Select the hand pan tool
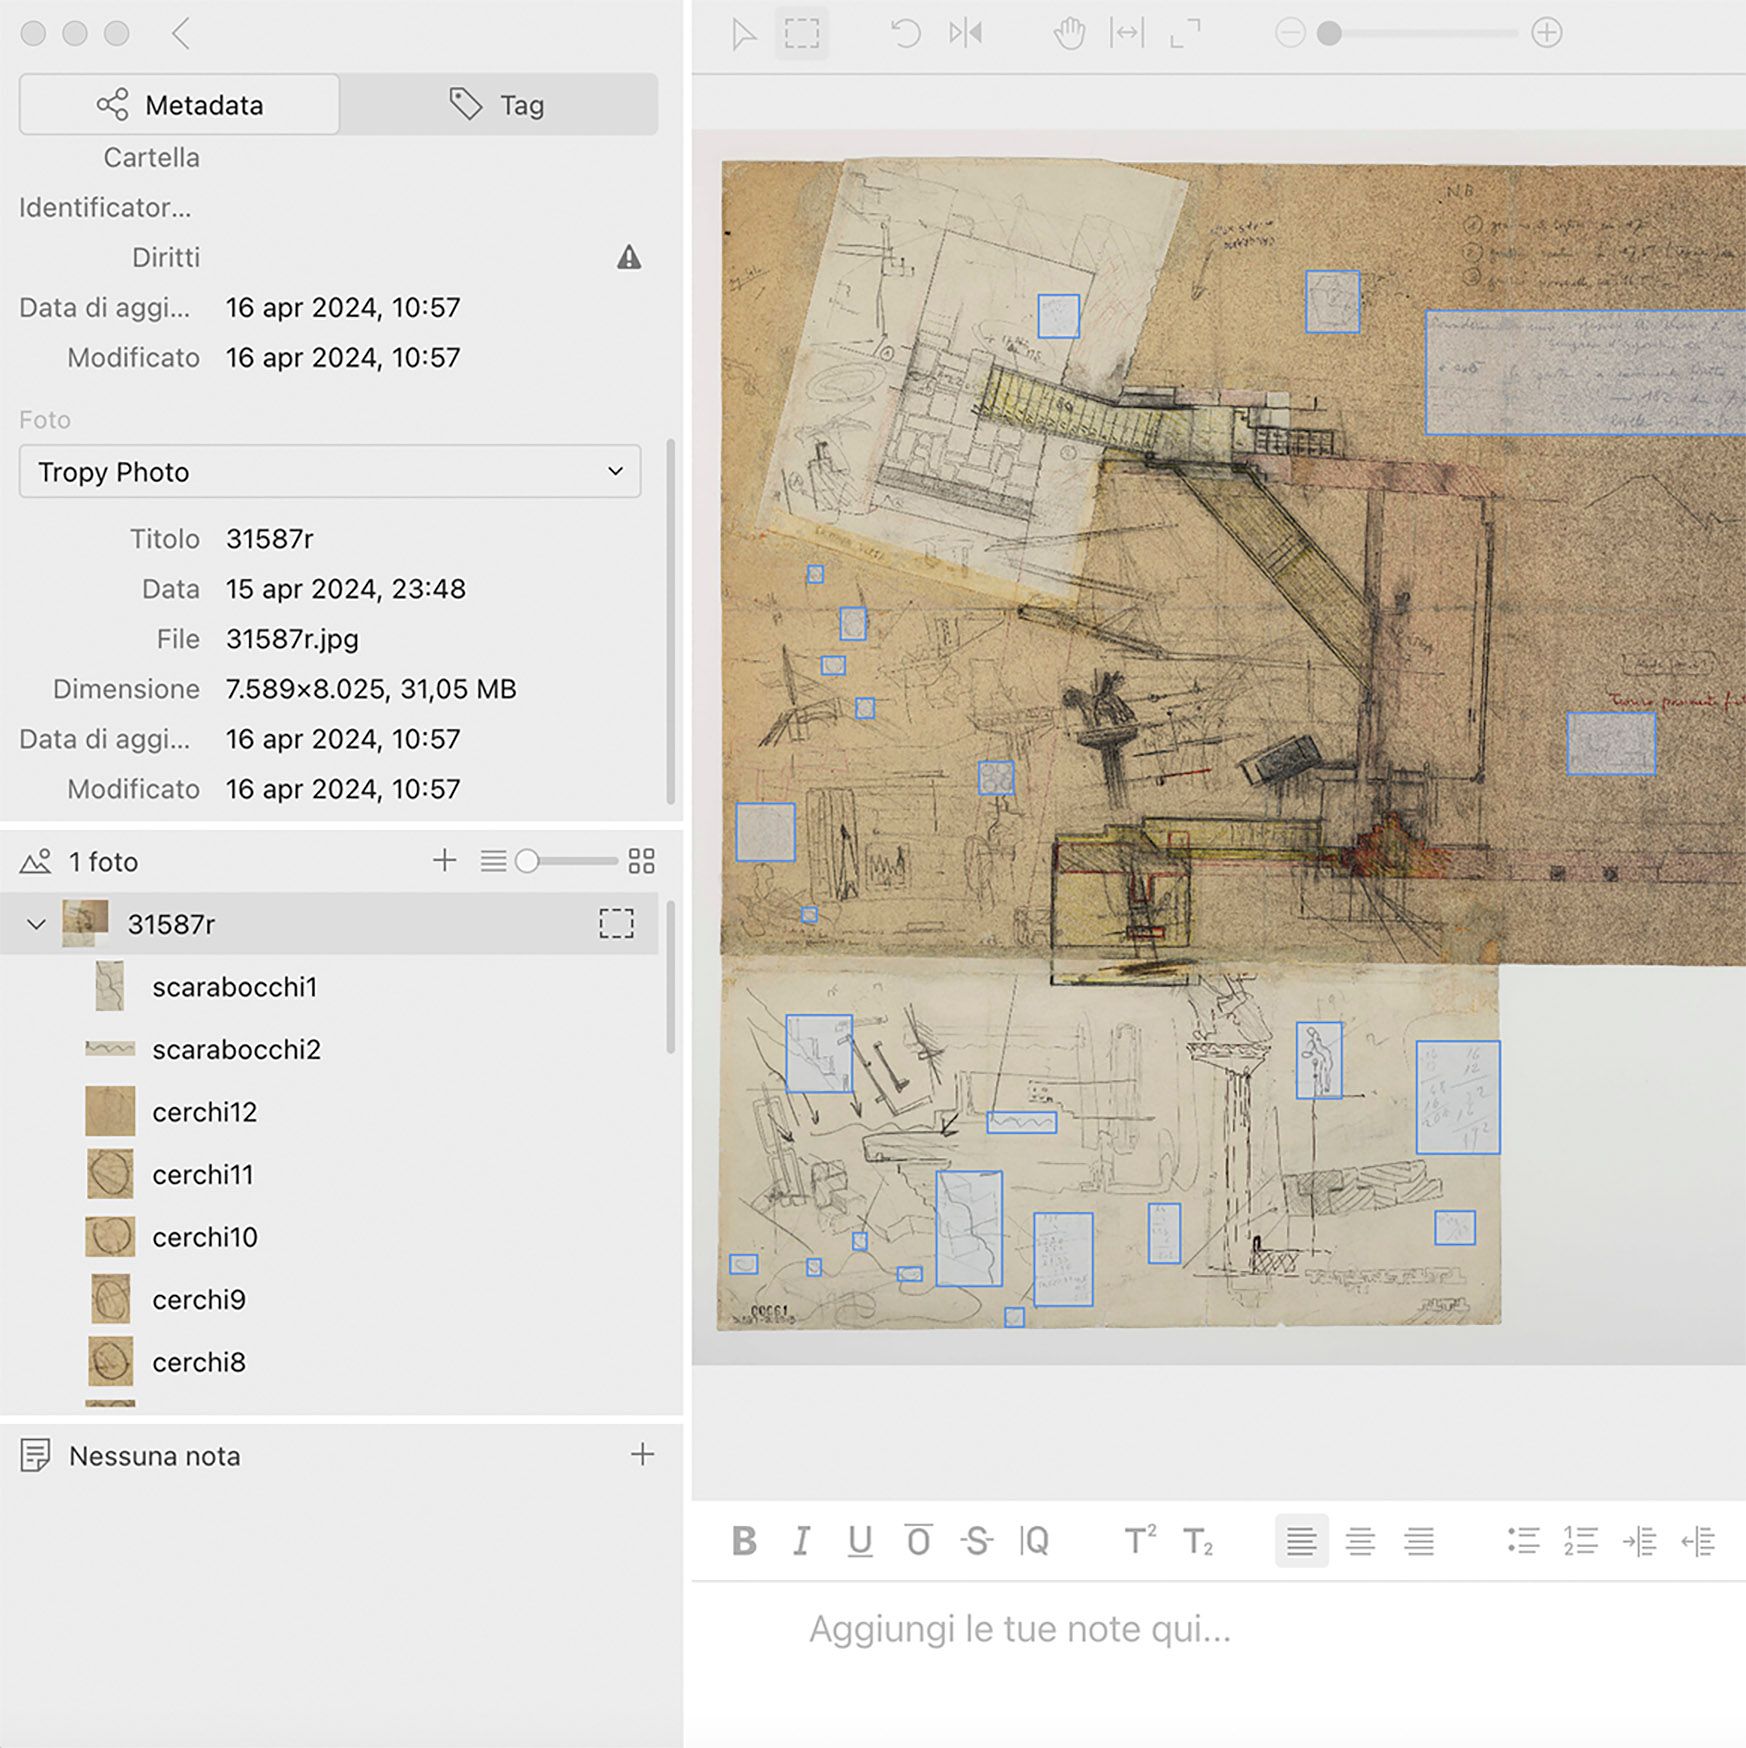 (1069, 34)
